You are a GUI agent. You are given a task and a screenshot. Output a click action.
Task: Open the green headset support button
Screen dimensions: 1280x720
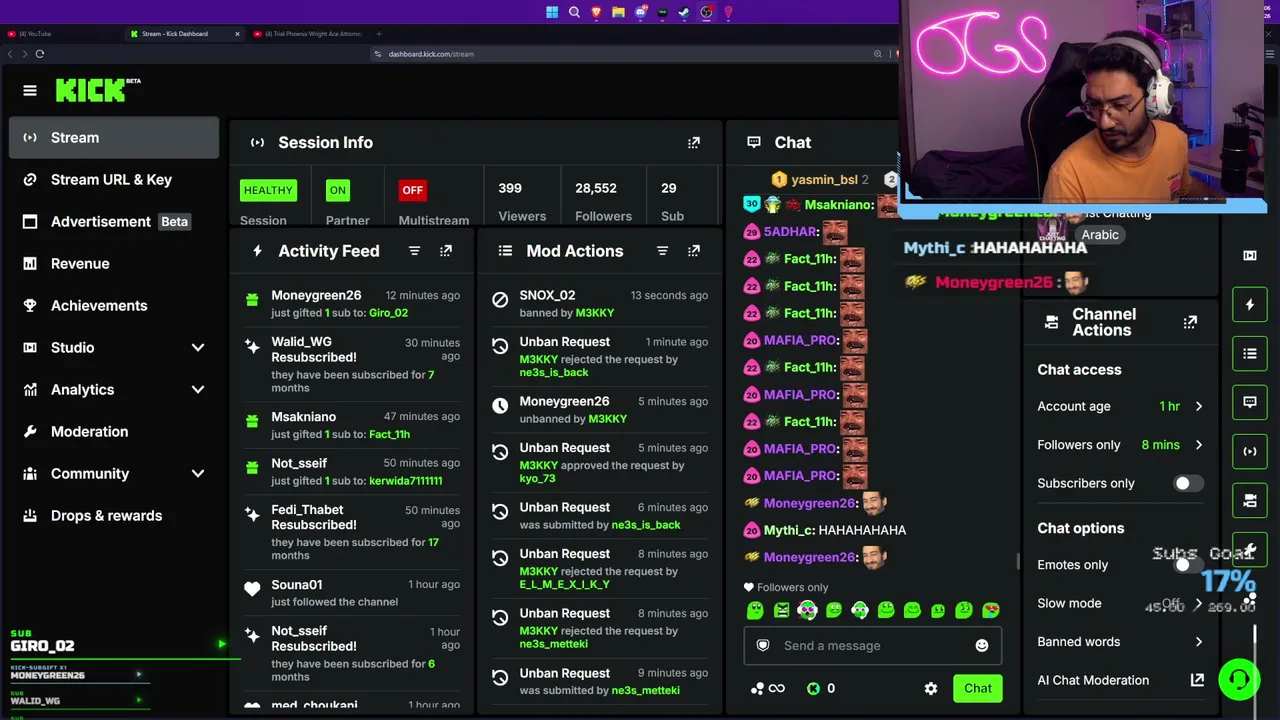point(1239,680)
